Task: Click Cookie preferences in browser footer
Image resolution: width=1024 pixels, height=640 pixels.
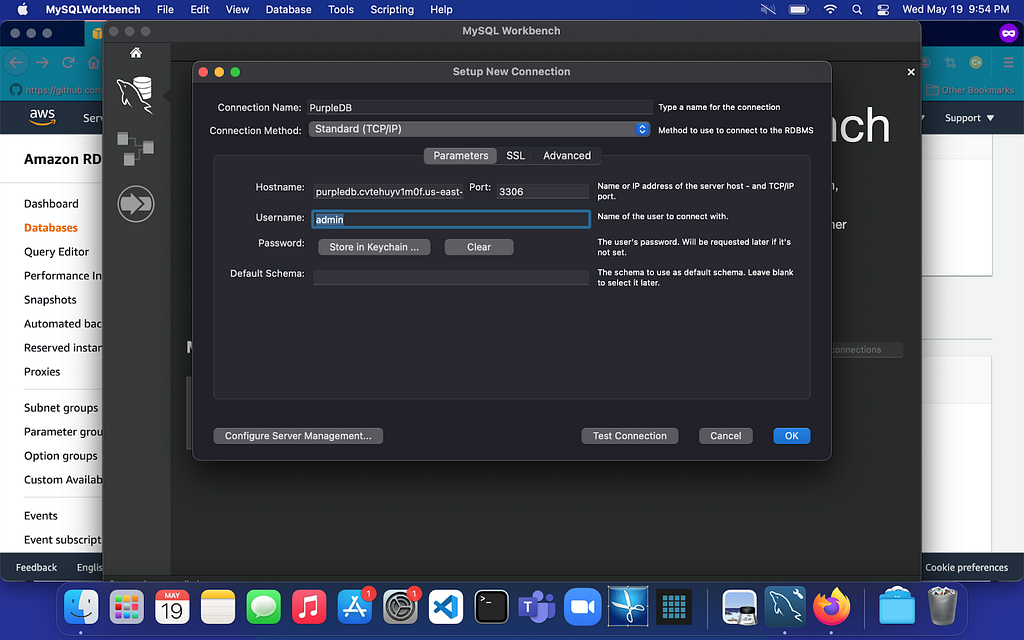Action: pyautogui.click(x=967, y=568)
